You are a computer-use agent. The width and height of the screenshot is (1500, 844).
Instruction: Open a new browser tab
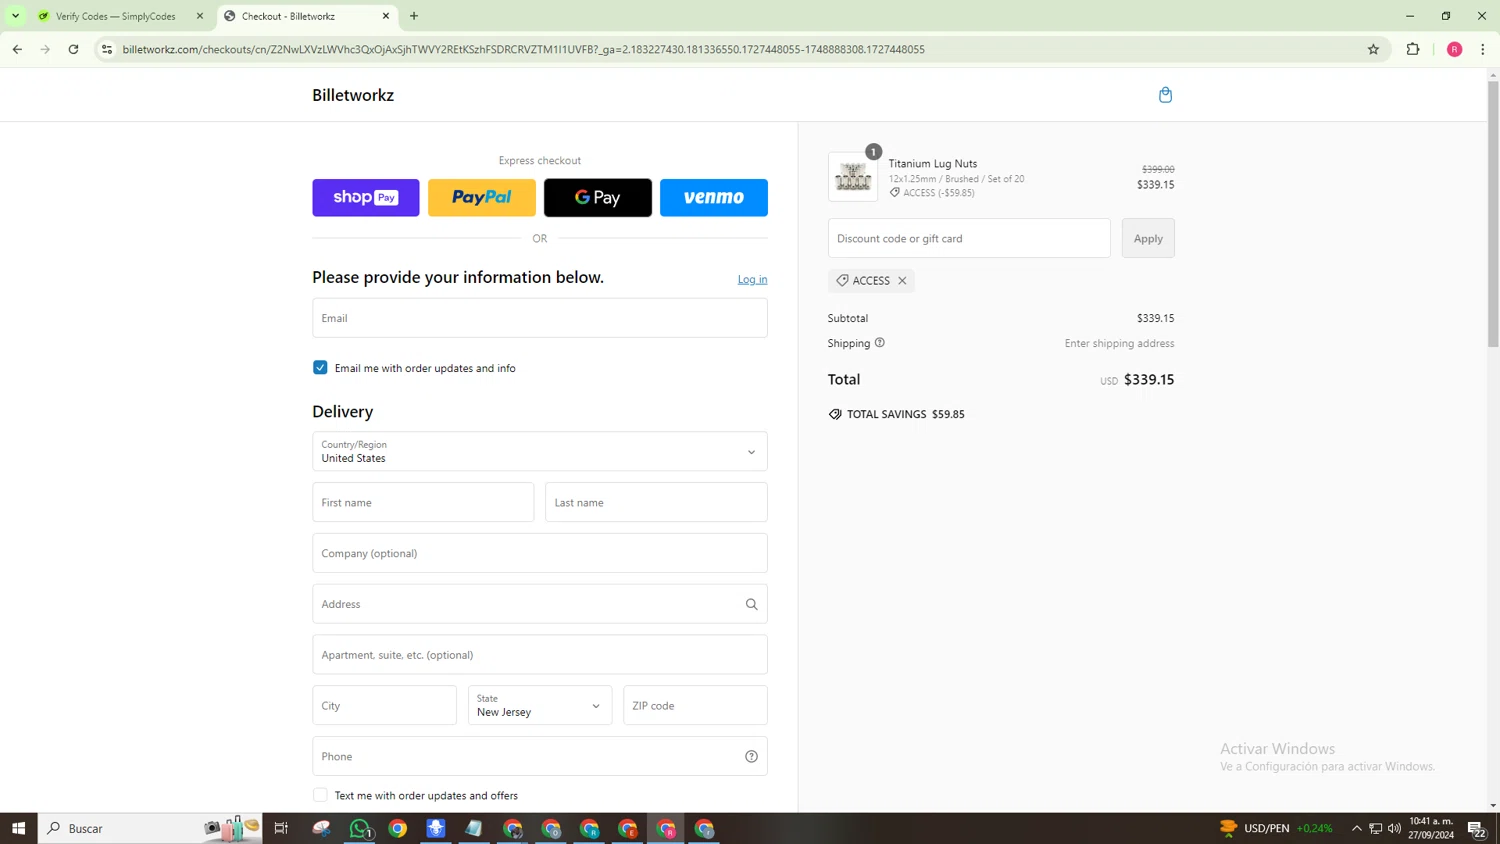click(x=414, y=16)
